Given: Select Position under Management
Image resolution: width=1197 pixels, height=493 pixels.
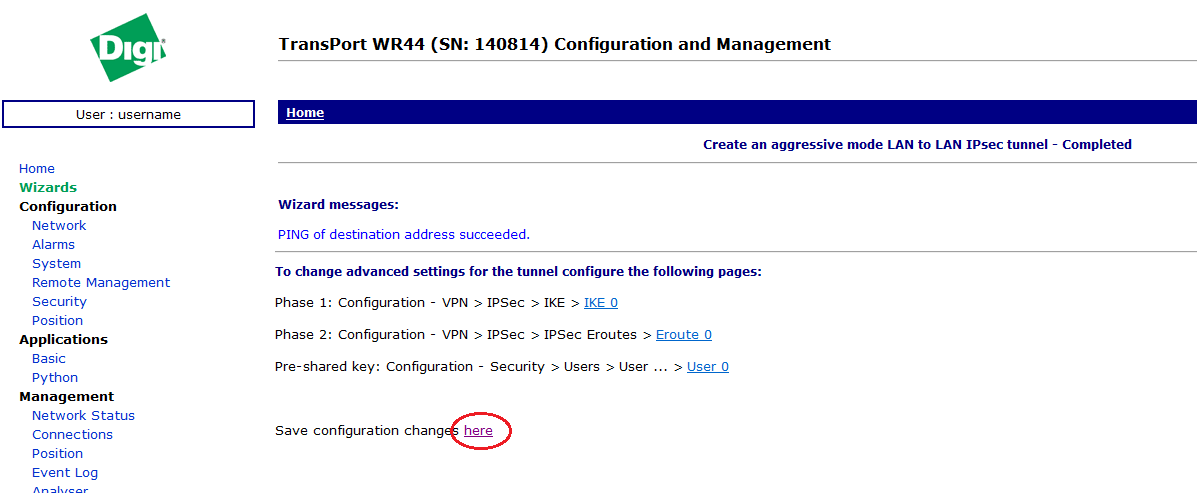Looking at the screenshot, I should click(x=57, y=454).
